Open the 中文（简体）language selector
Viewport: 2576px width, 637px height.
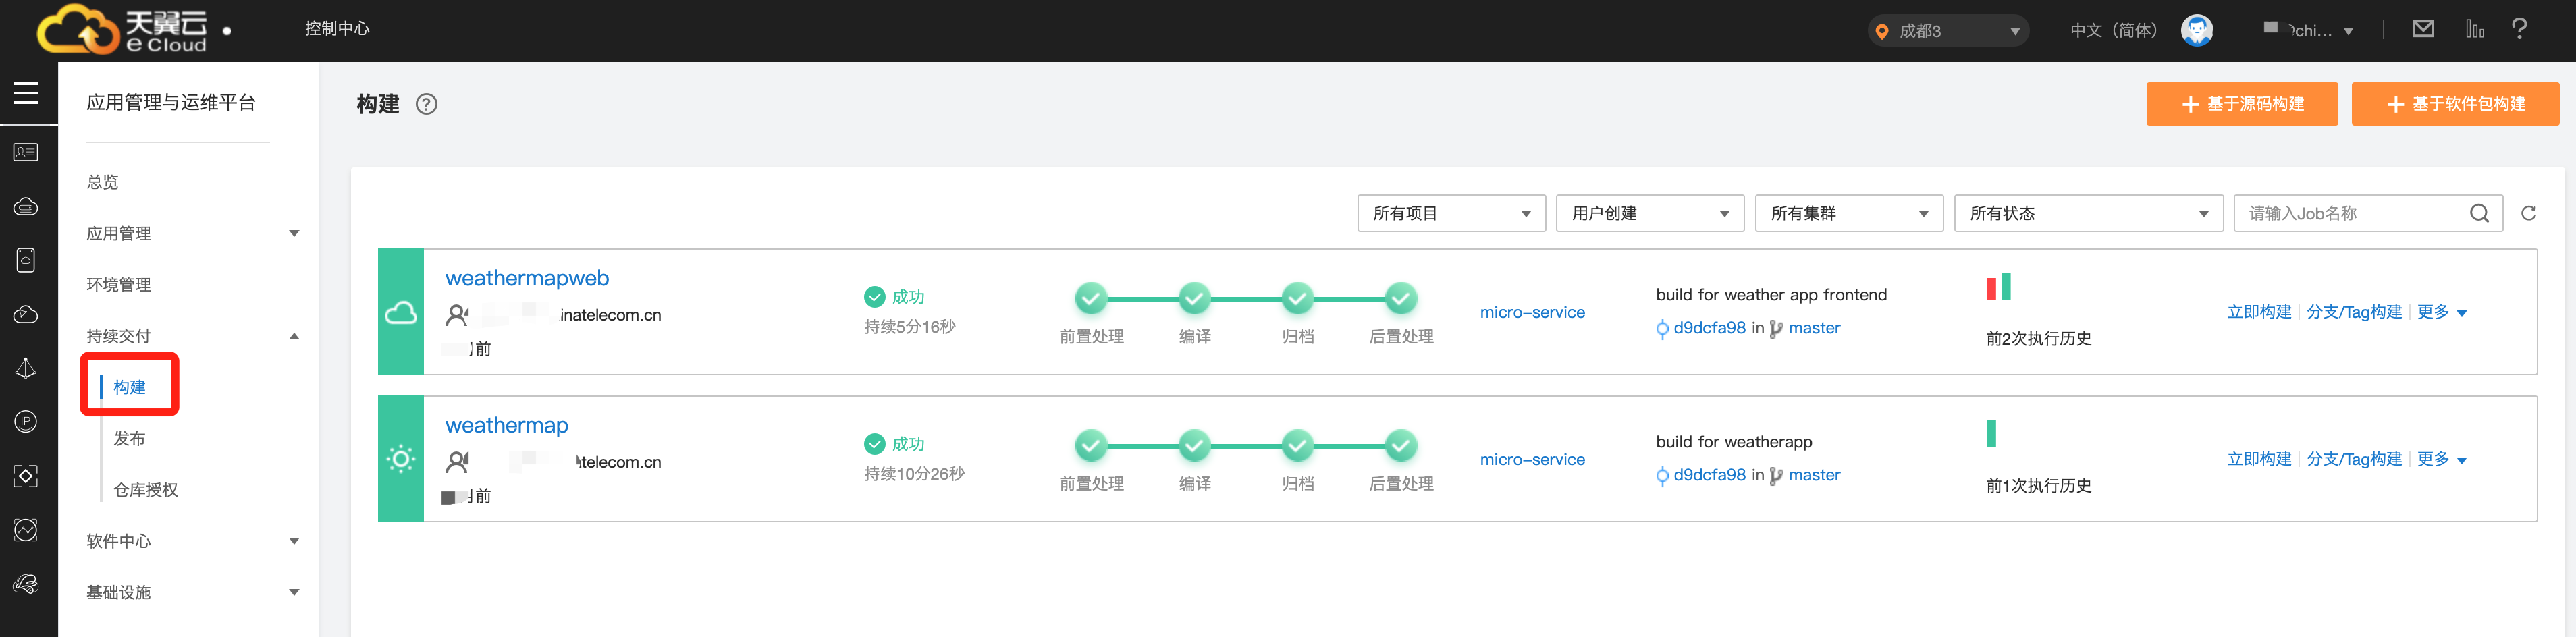(2113, 30)
